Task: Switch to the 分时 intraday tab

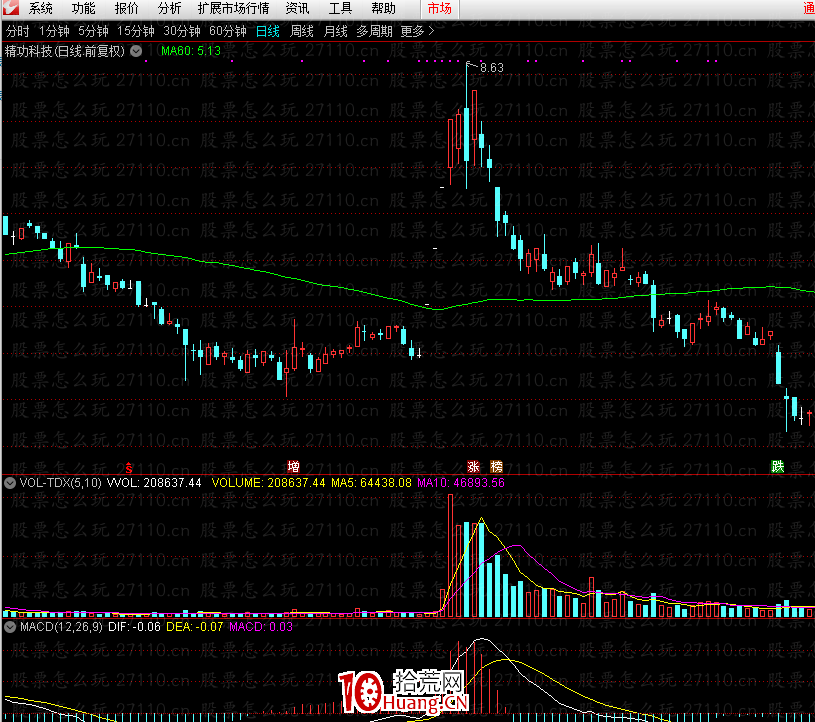Action: point(18,31)
